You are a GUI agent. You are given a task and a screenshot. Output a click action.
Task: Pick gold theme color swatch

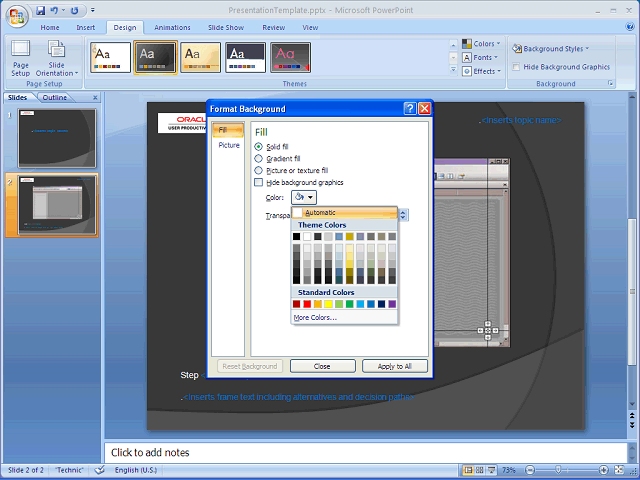click(x=349, y=236)
